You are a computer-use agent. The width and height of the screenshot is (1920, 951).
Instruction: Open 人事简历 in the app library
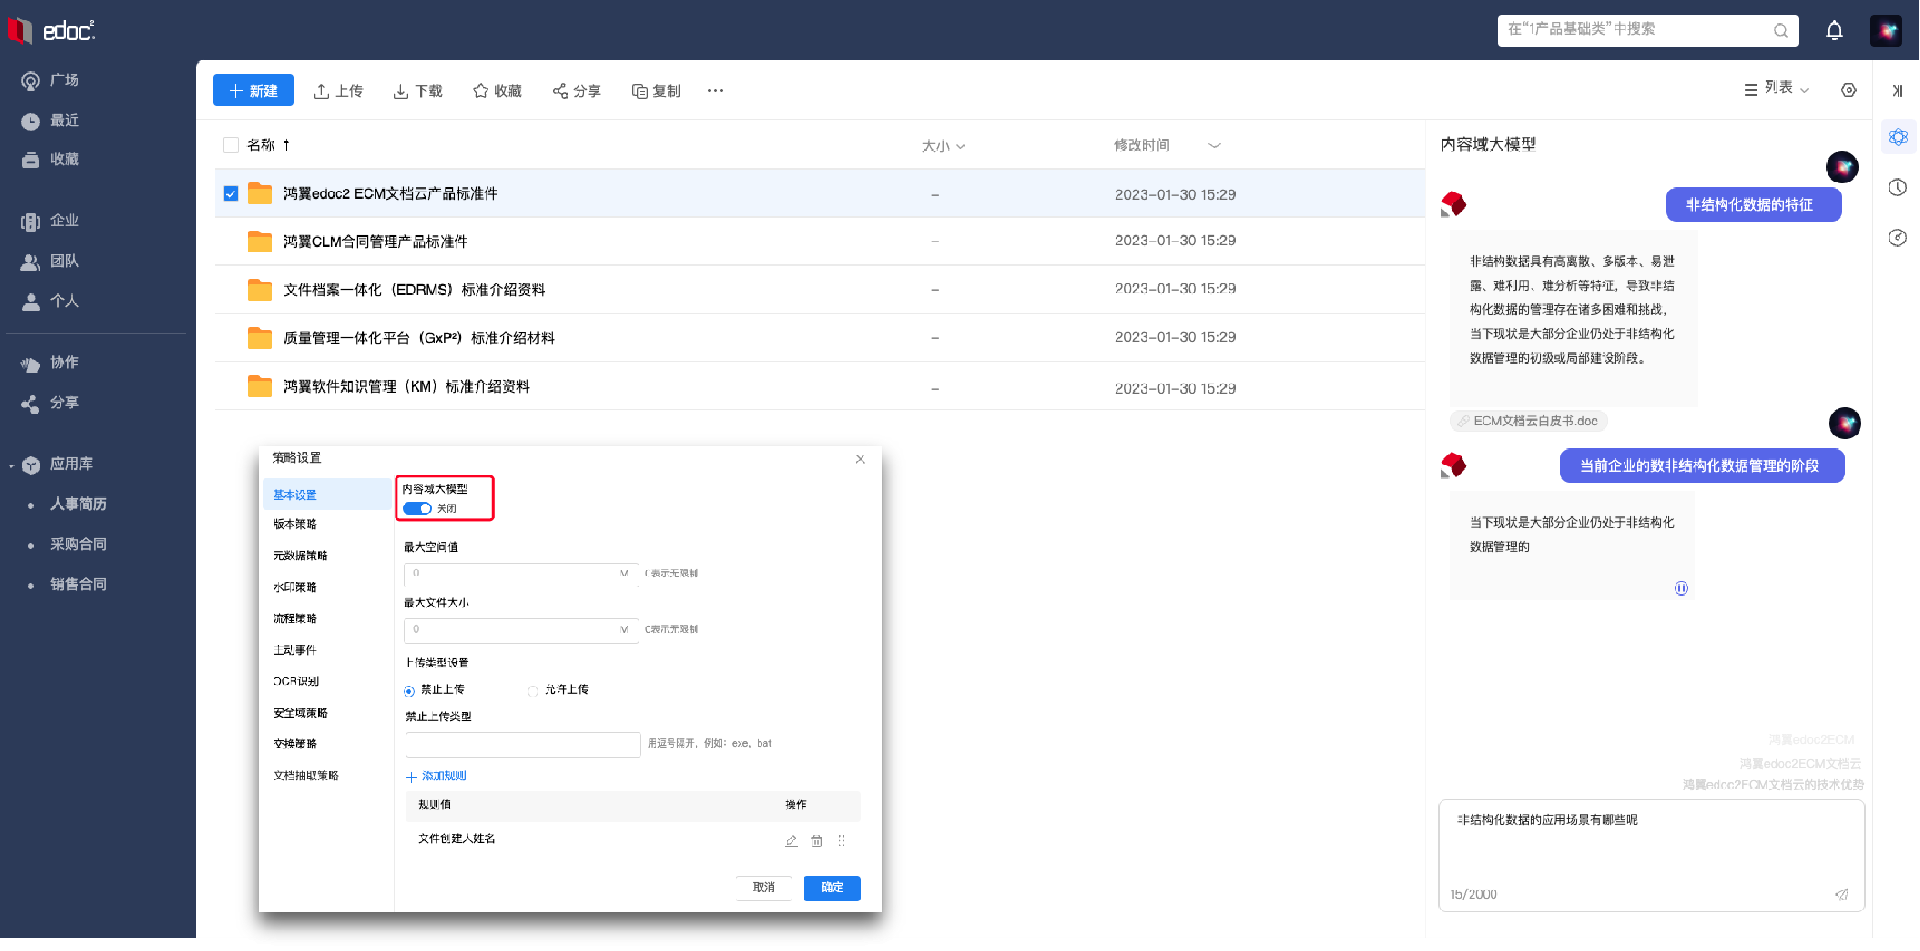[78, 504]
